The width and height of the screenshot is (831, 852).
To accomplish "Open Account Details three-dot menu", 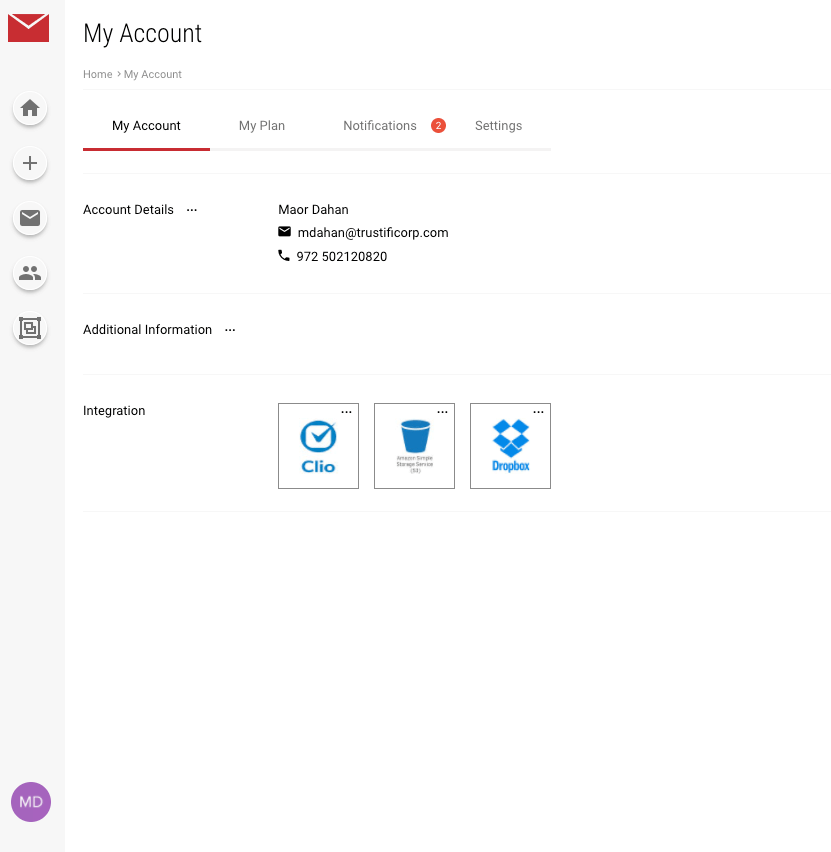I will [x=192, y=210].
